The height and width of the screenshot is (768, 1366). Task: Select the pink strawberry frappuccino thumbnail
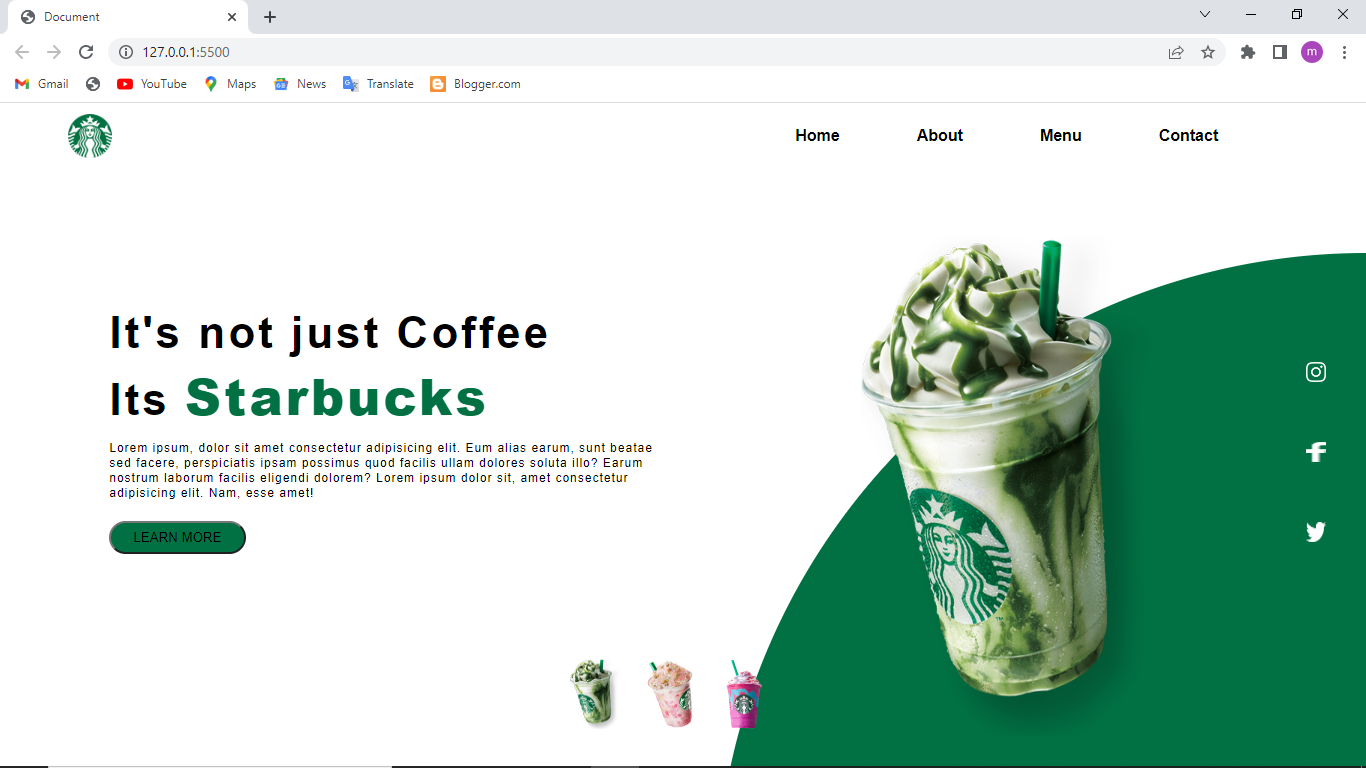[669, 693]
